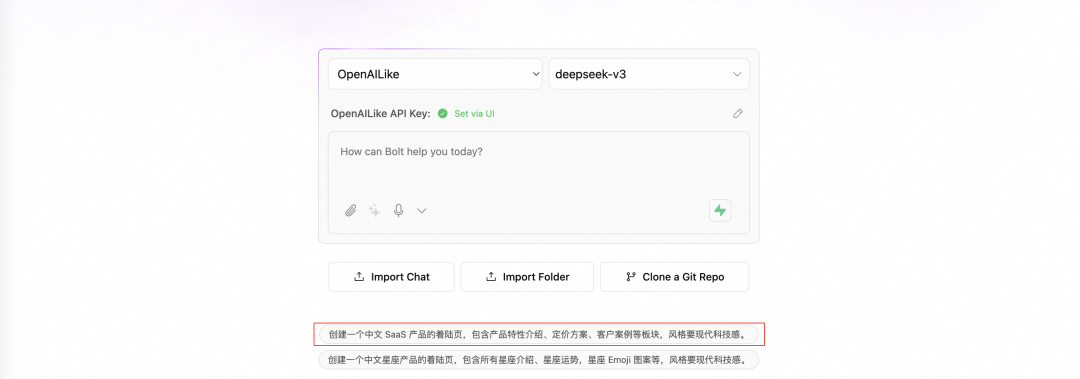The width and height of the screenshot is (1080, 379).
Task: Click the upload arrow icon on Import Folder
Action: pyautogui.click(x=491, y=277)
